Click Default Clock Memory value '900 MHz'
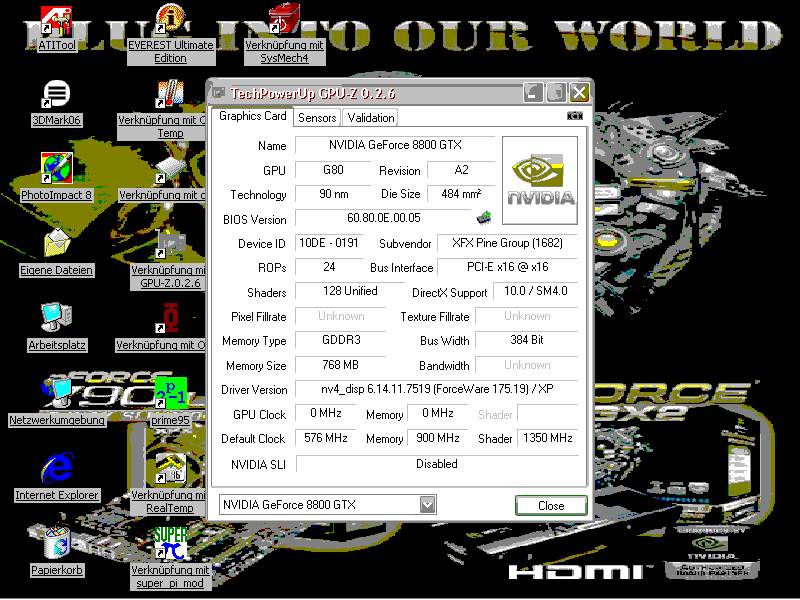800x600 pixels. [x=438, y=438]
